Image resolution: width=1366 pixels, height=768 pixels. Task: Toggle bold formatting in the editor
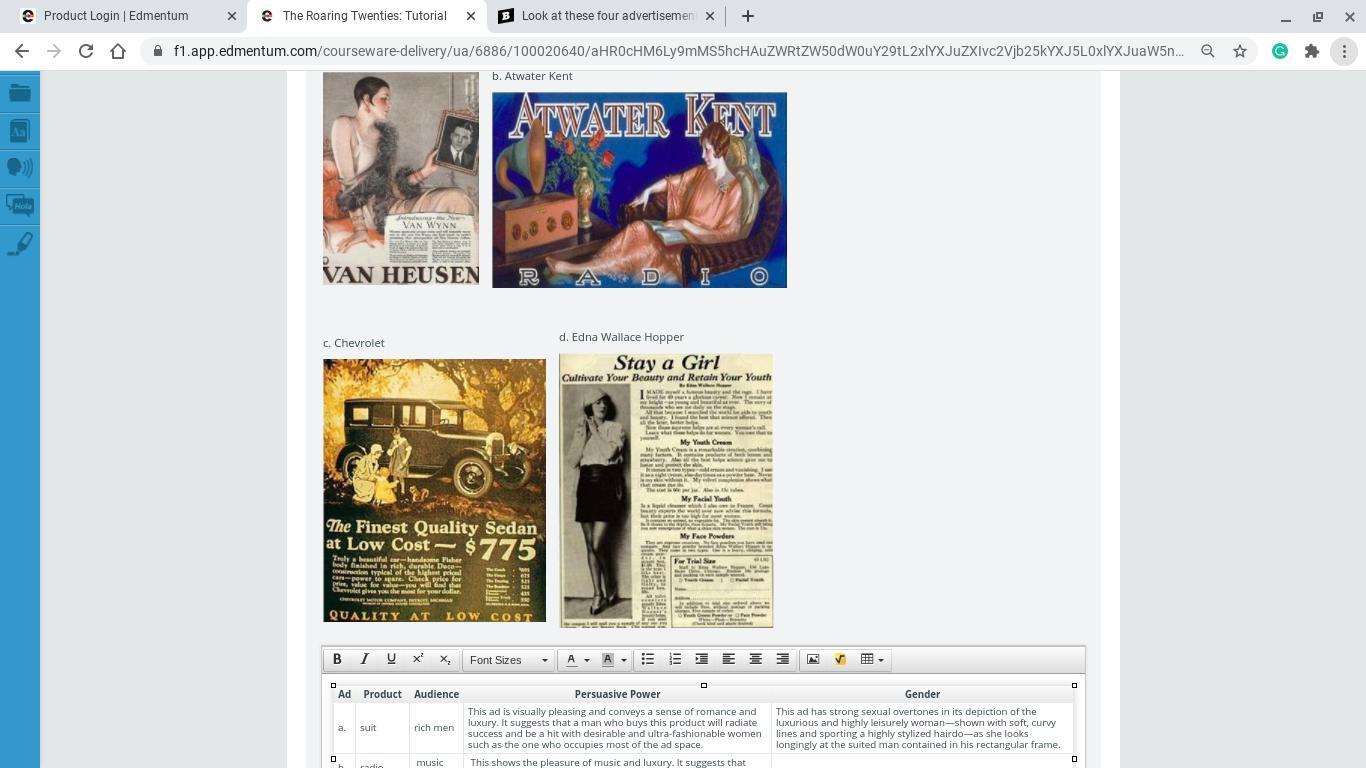point(337,660)
